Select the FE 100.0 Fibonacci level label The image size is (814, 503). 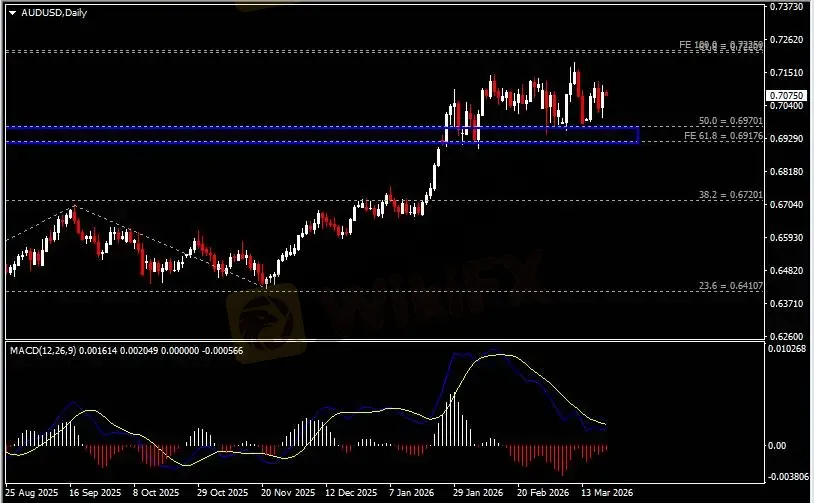pos(721,45)
